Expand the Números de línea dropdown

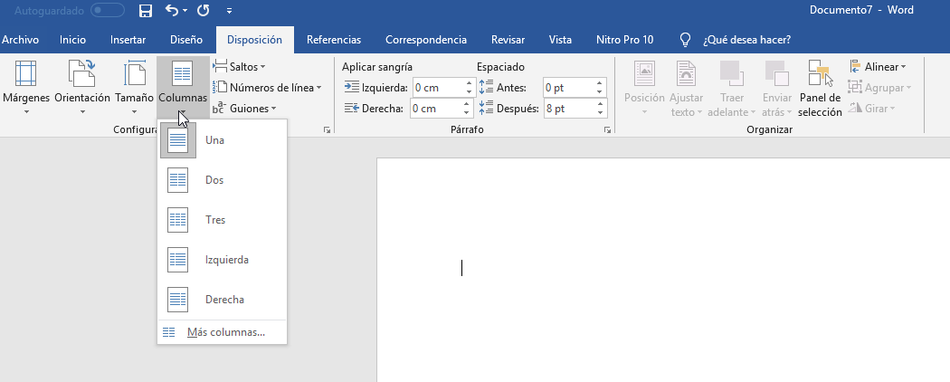pyautogui.click(x=267, y=87)
